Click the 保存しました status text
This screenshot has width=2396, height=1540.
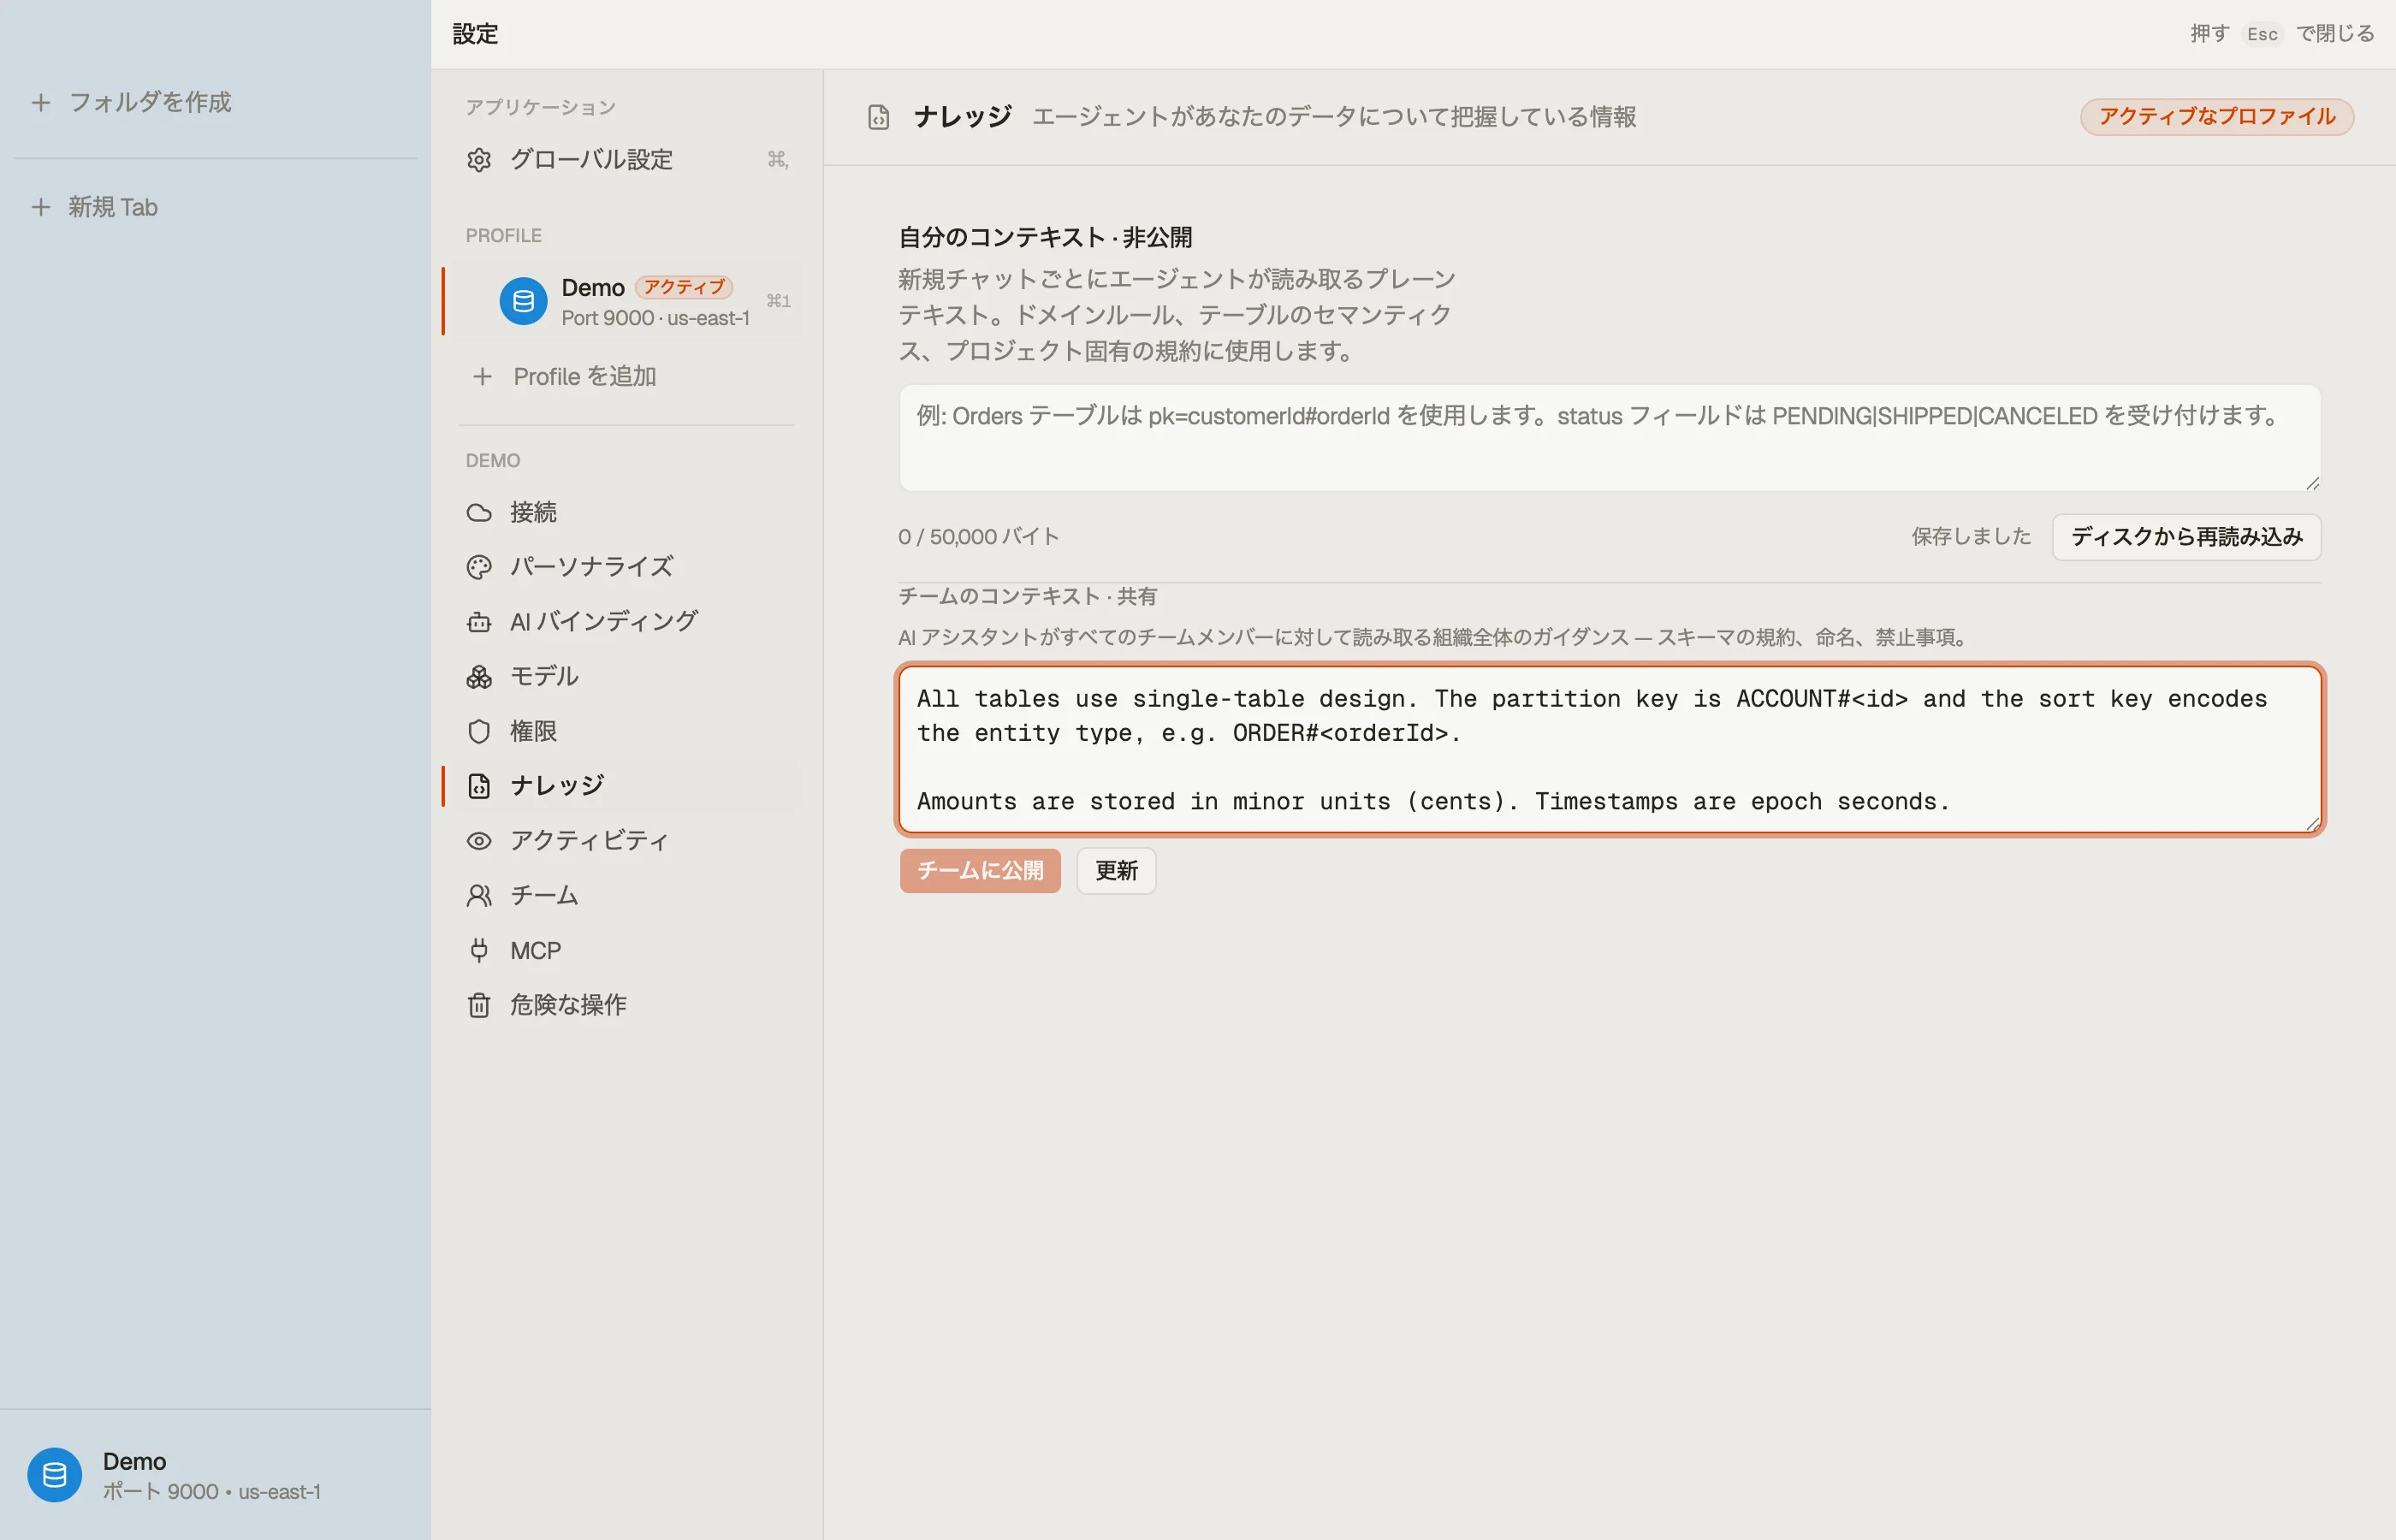(1971, 537)
